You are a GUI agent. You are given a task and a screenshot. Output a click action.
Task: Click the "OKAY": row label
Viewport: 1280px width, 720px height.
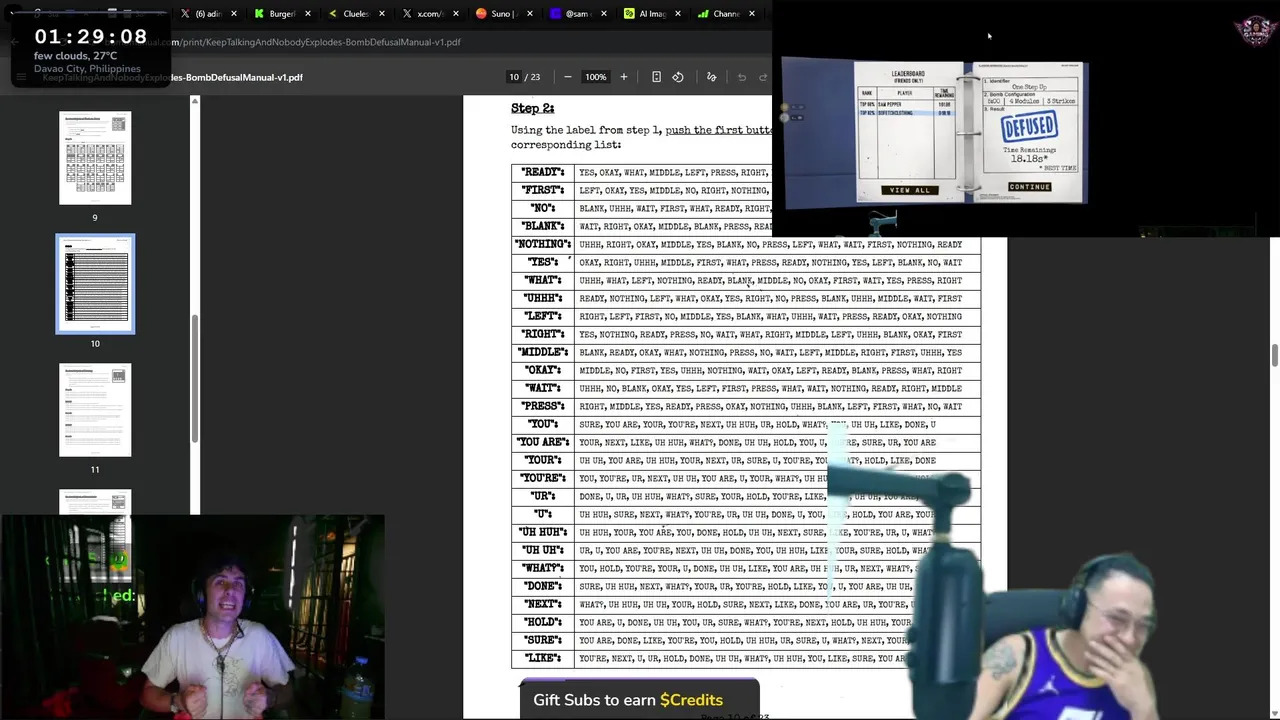click(543, 370)
